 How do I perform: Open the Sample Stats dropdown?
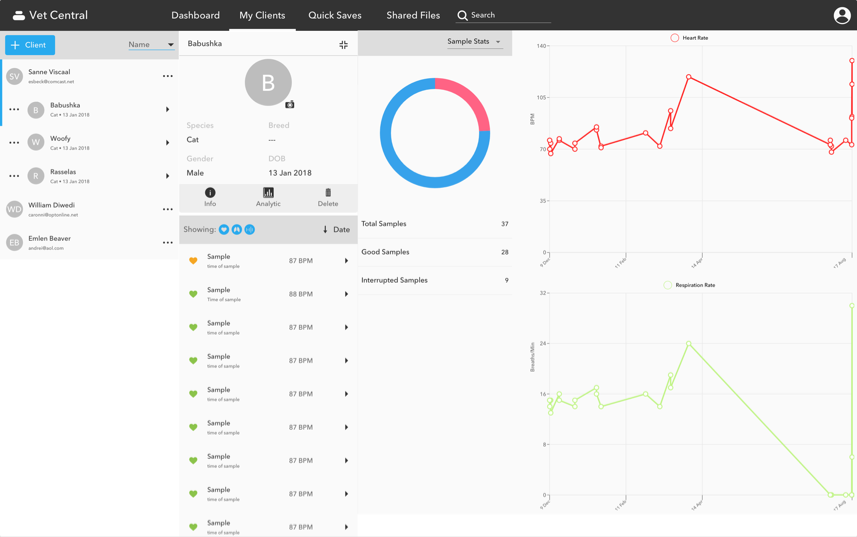coord(474,42)
